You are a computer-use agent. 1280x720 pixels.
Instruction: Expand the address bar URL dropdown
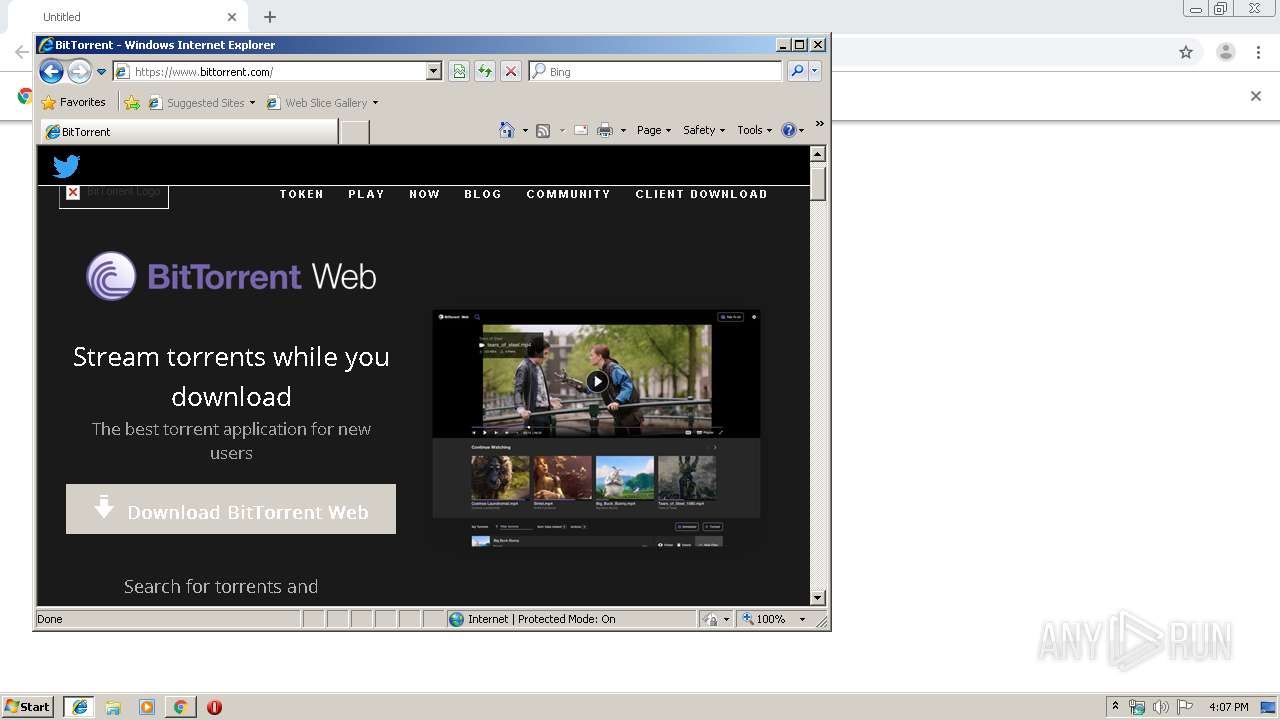[434, 72]
